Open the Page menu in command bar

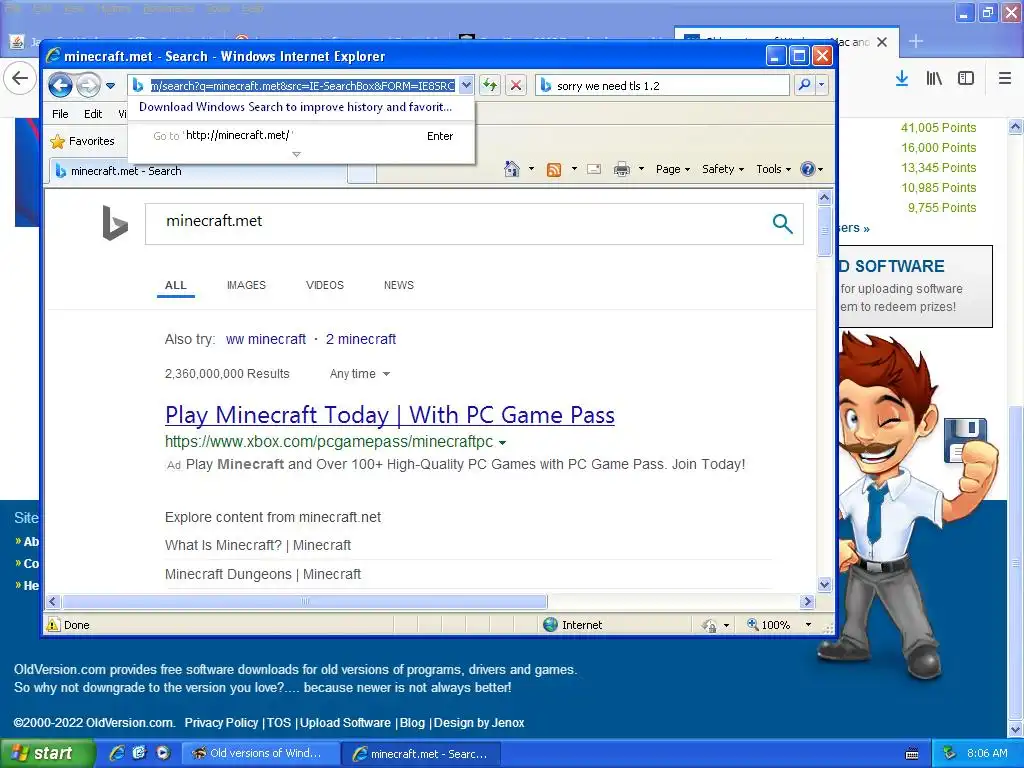pos(673,169)
